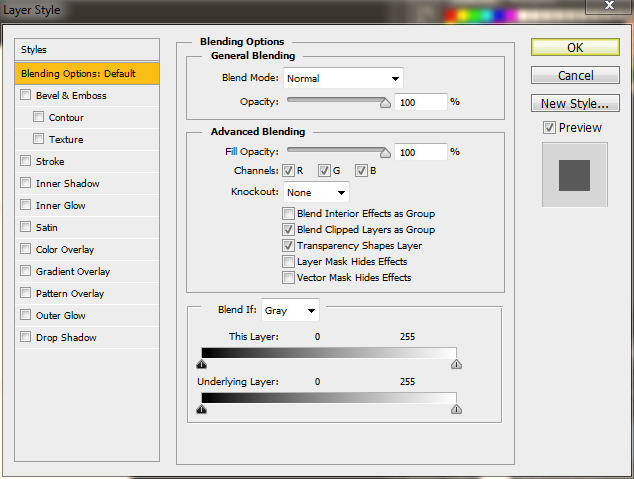This screenshot has height=479, width=634.
Task: Uncheck Transparency Shapes Layer
Action: point(288,245)
